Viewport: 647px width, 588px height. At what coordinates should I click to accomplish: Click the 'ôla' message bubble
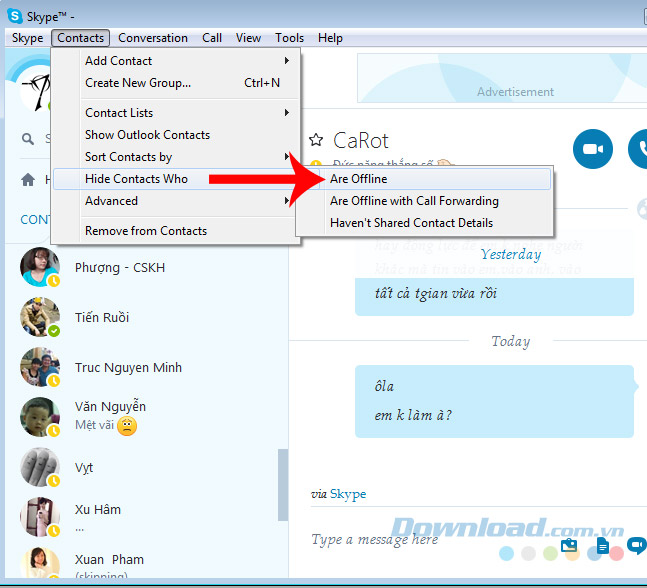384,387
